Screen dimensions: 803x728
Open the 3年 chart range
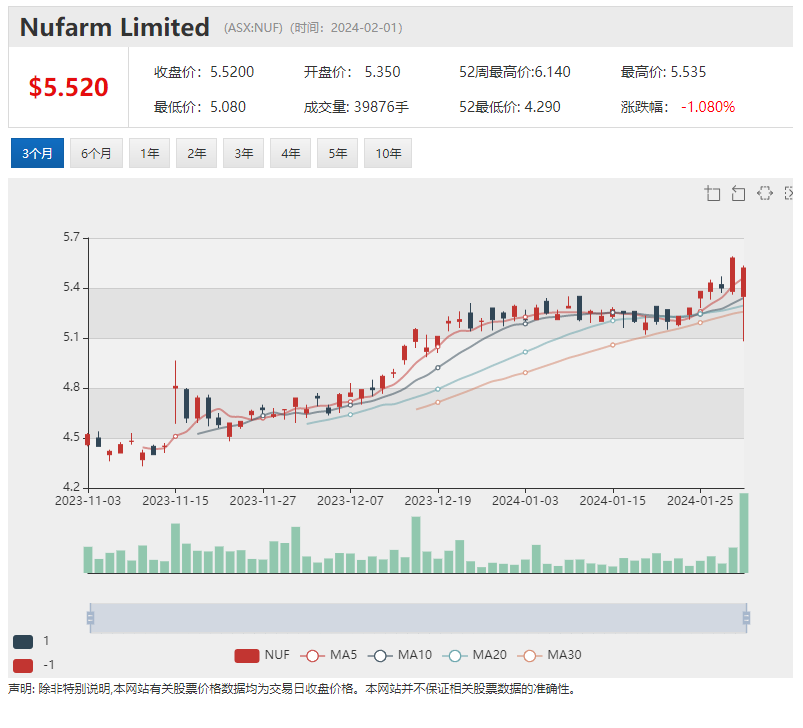click(x=244, y=153)
